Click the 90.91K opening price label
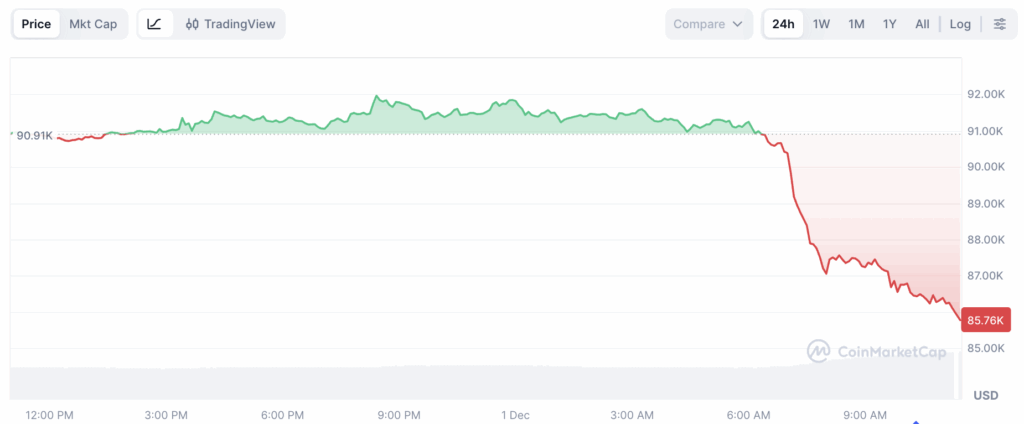The height and width of the screenshot is (424, 1024). (x=34, y=135)
